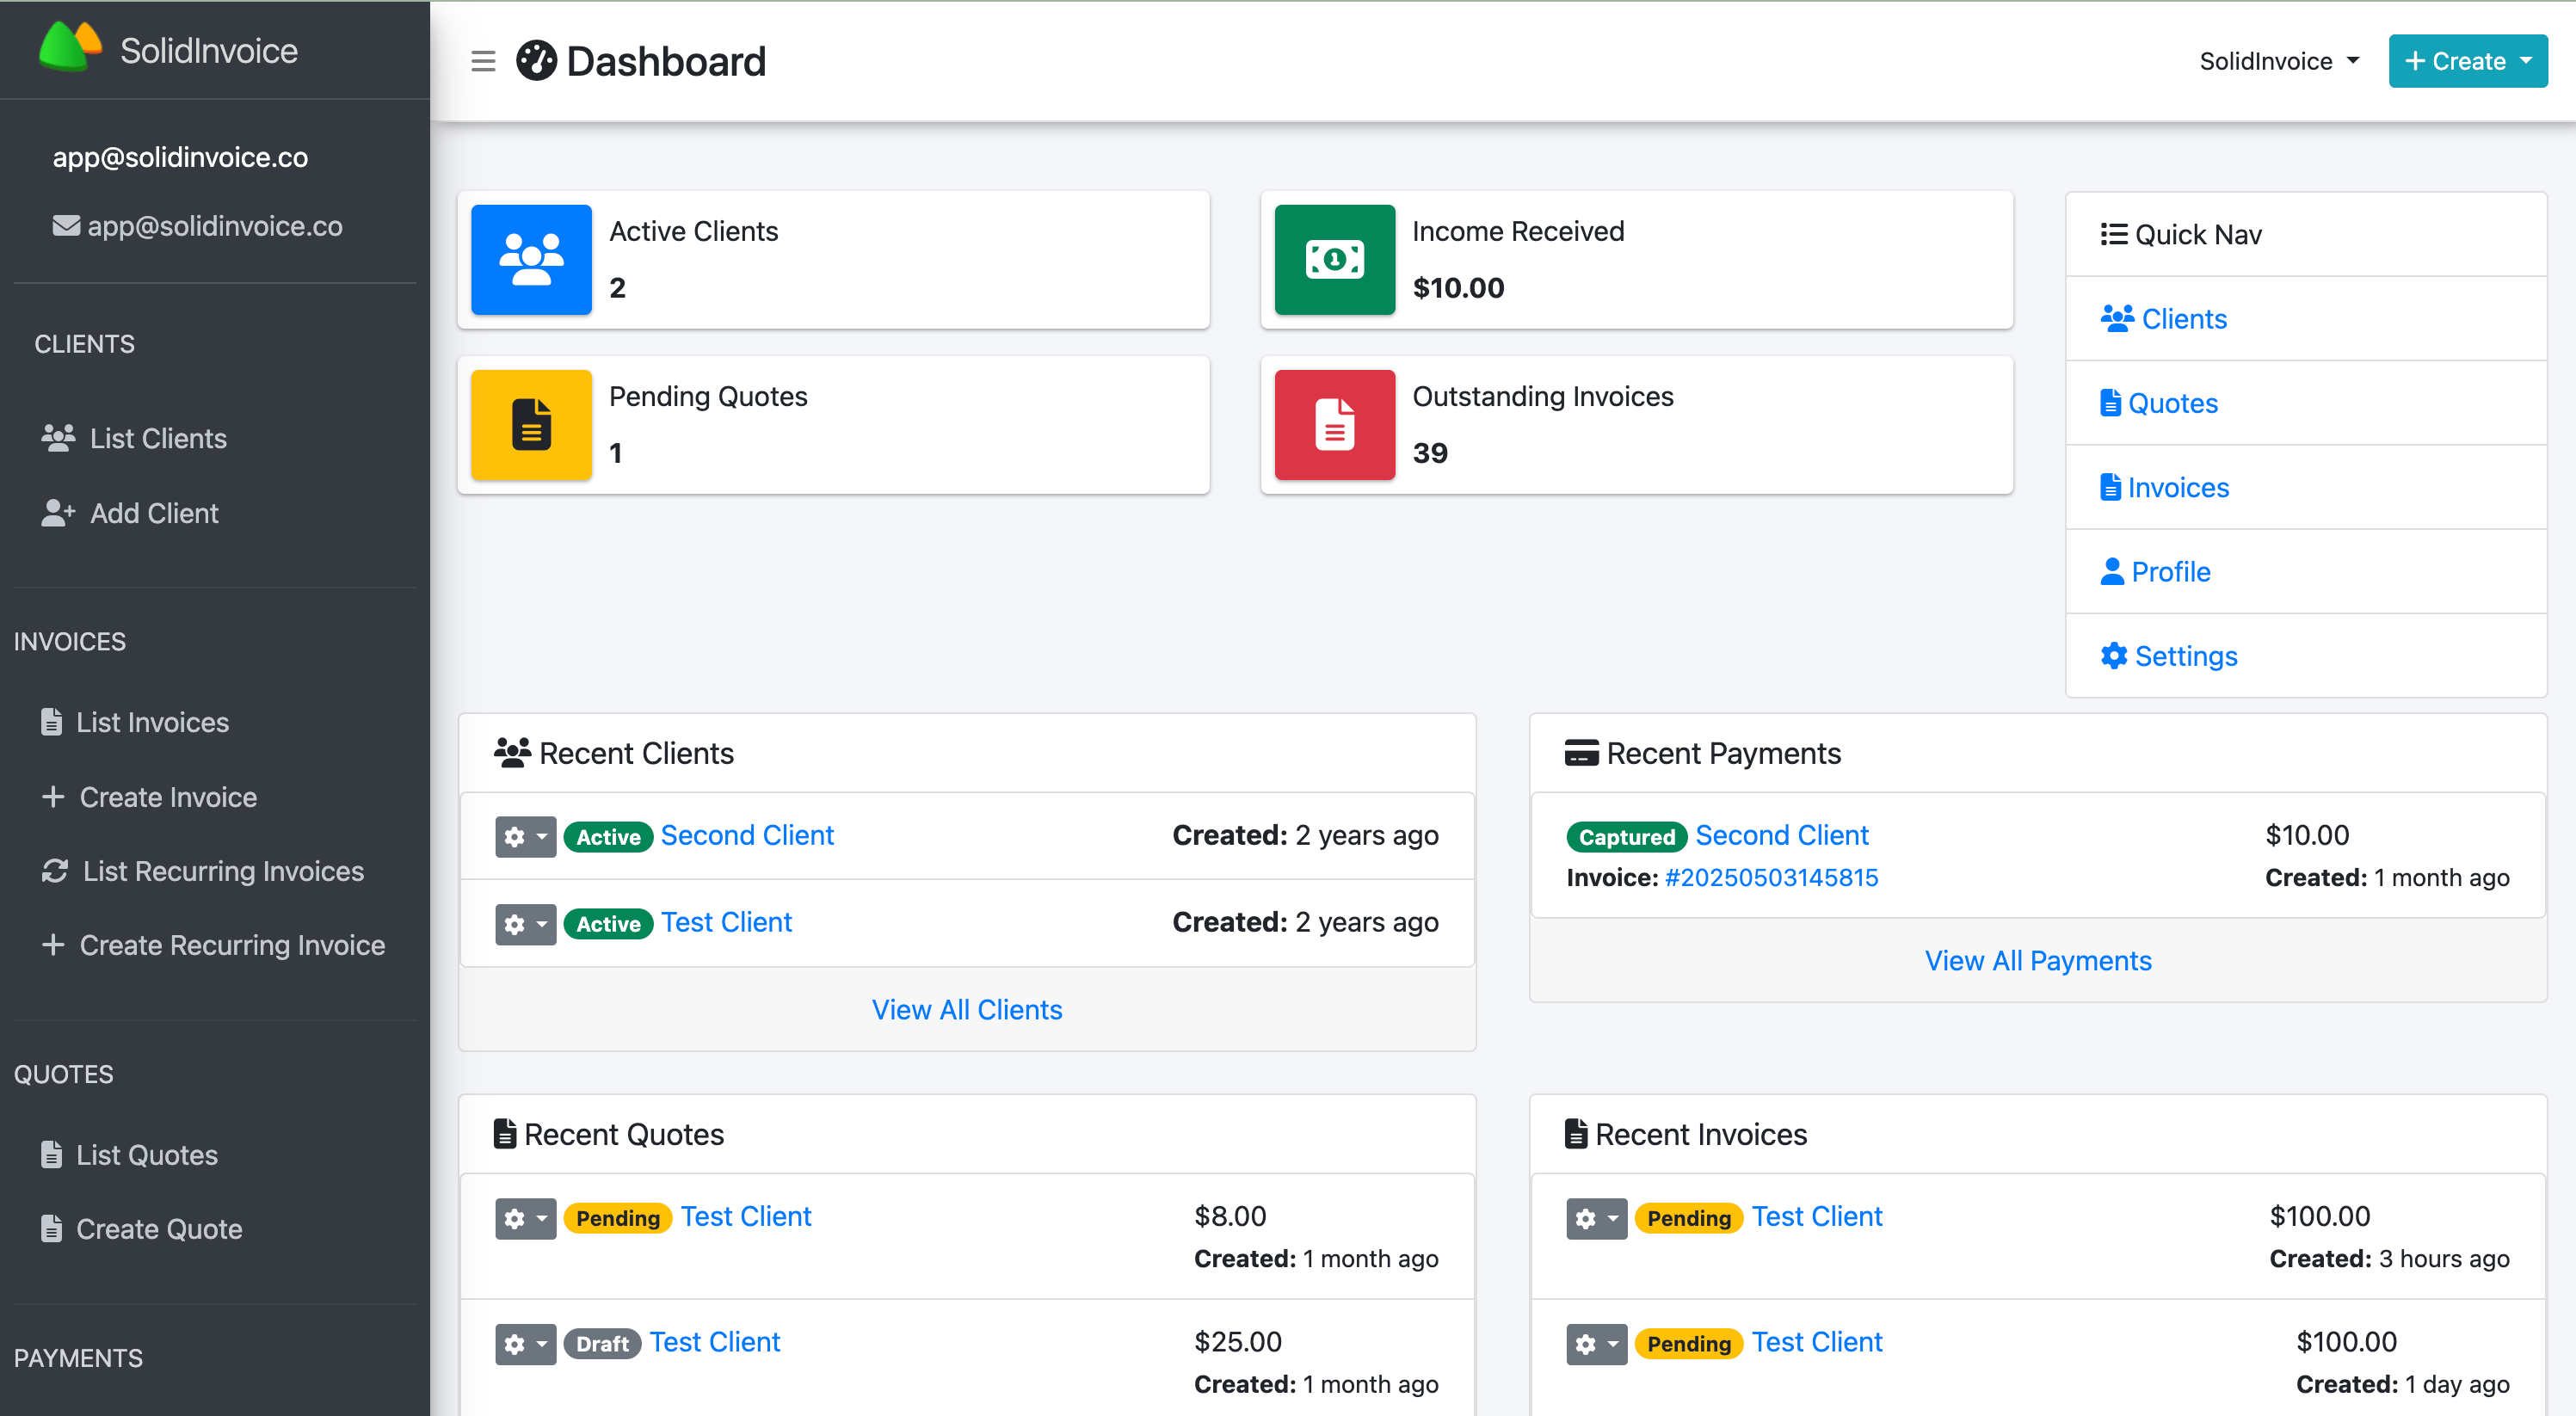
Task: Open the Create dropdown button
Action: click(2467, 61)
